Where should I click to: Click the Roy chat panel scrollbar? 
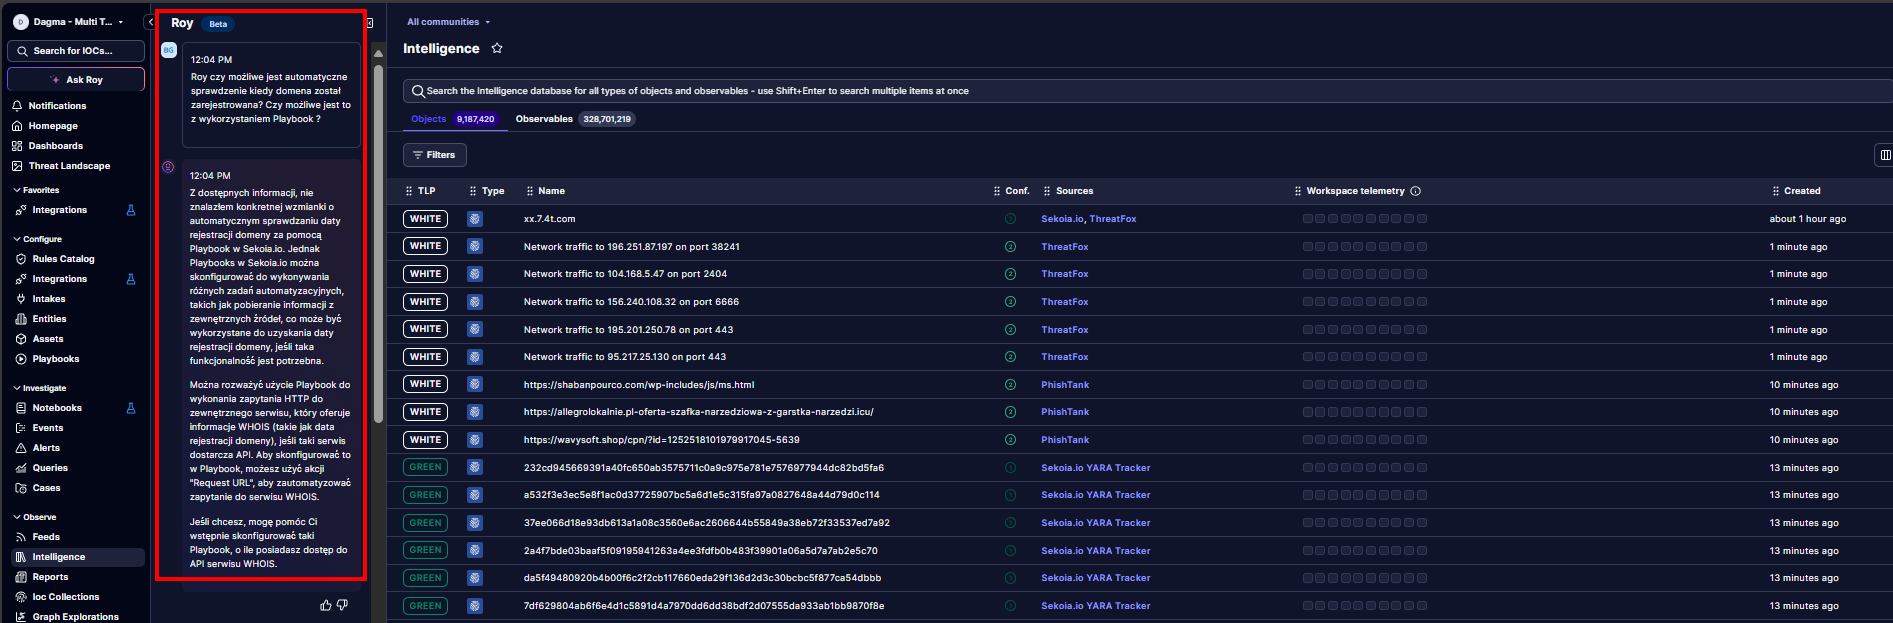[x=378, y=240]
